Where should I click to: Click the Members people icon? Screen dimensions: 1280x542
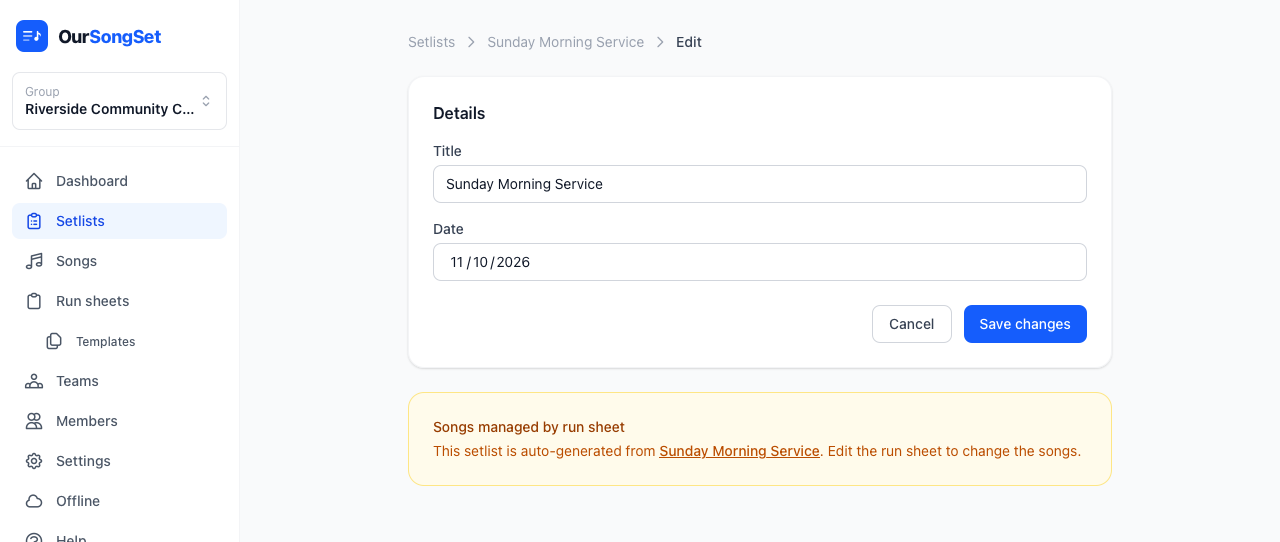(x=34, y=421)
